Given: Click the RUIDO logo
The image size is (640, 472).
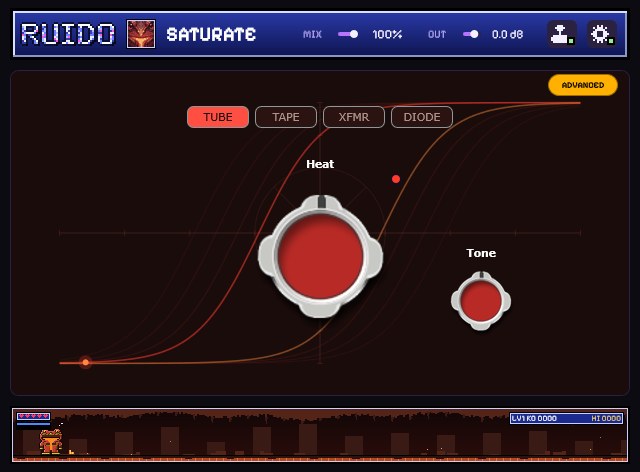Looking at the screenshot, I should (x=68, y=34).
